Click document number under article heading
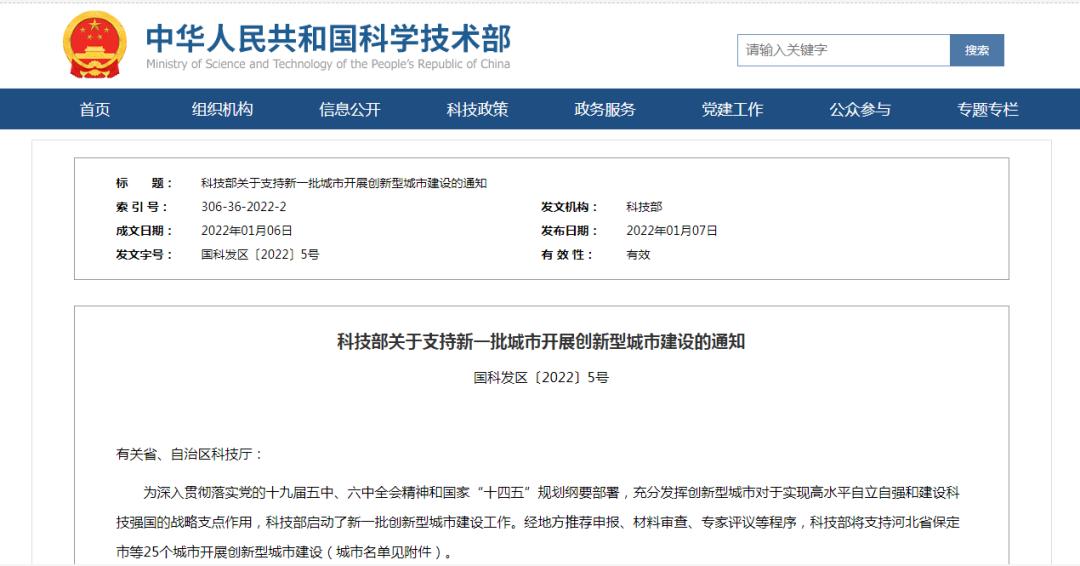1080x566 pixels. (x=541, y=377)
